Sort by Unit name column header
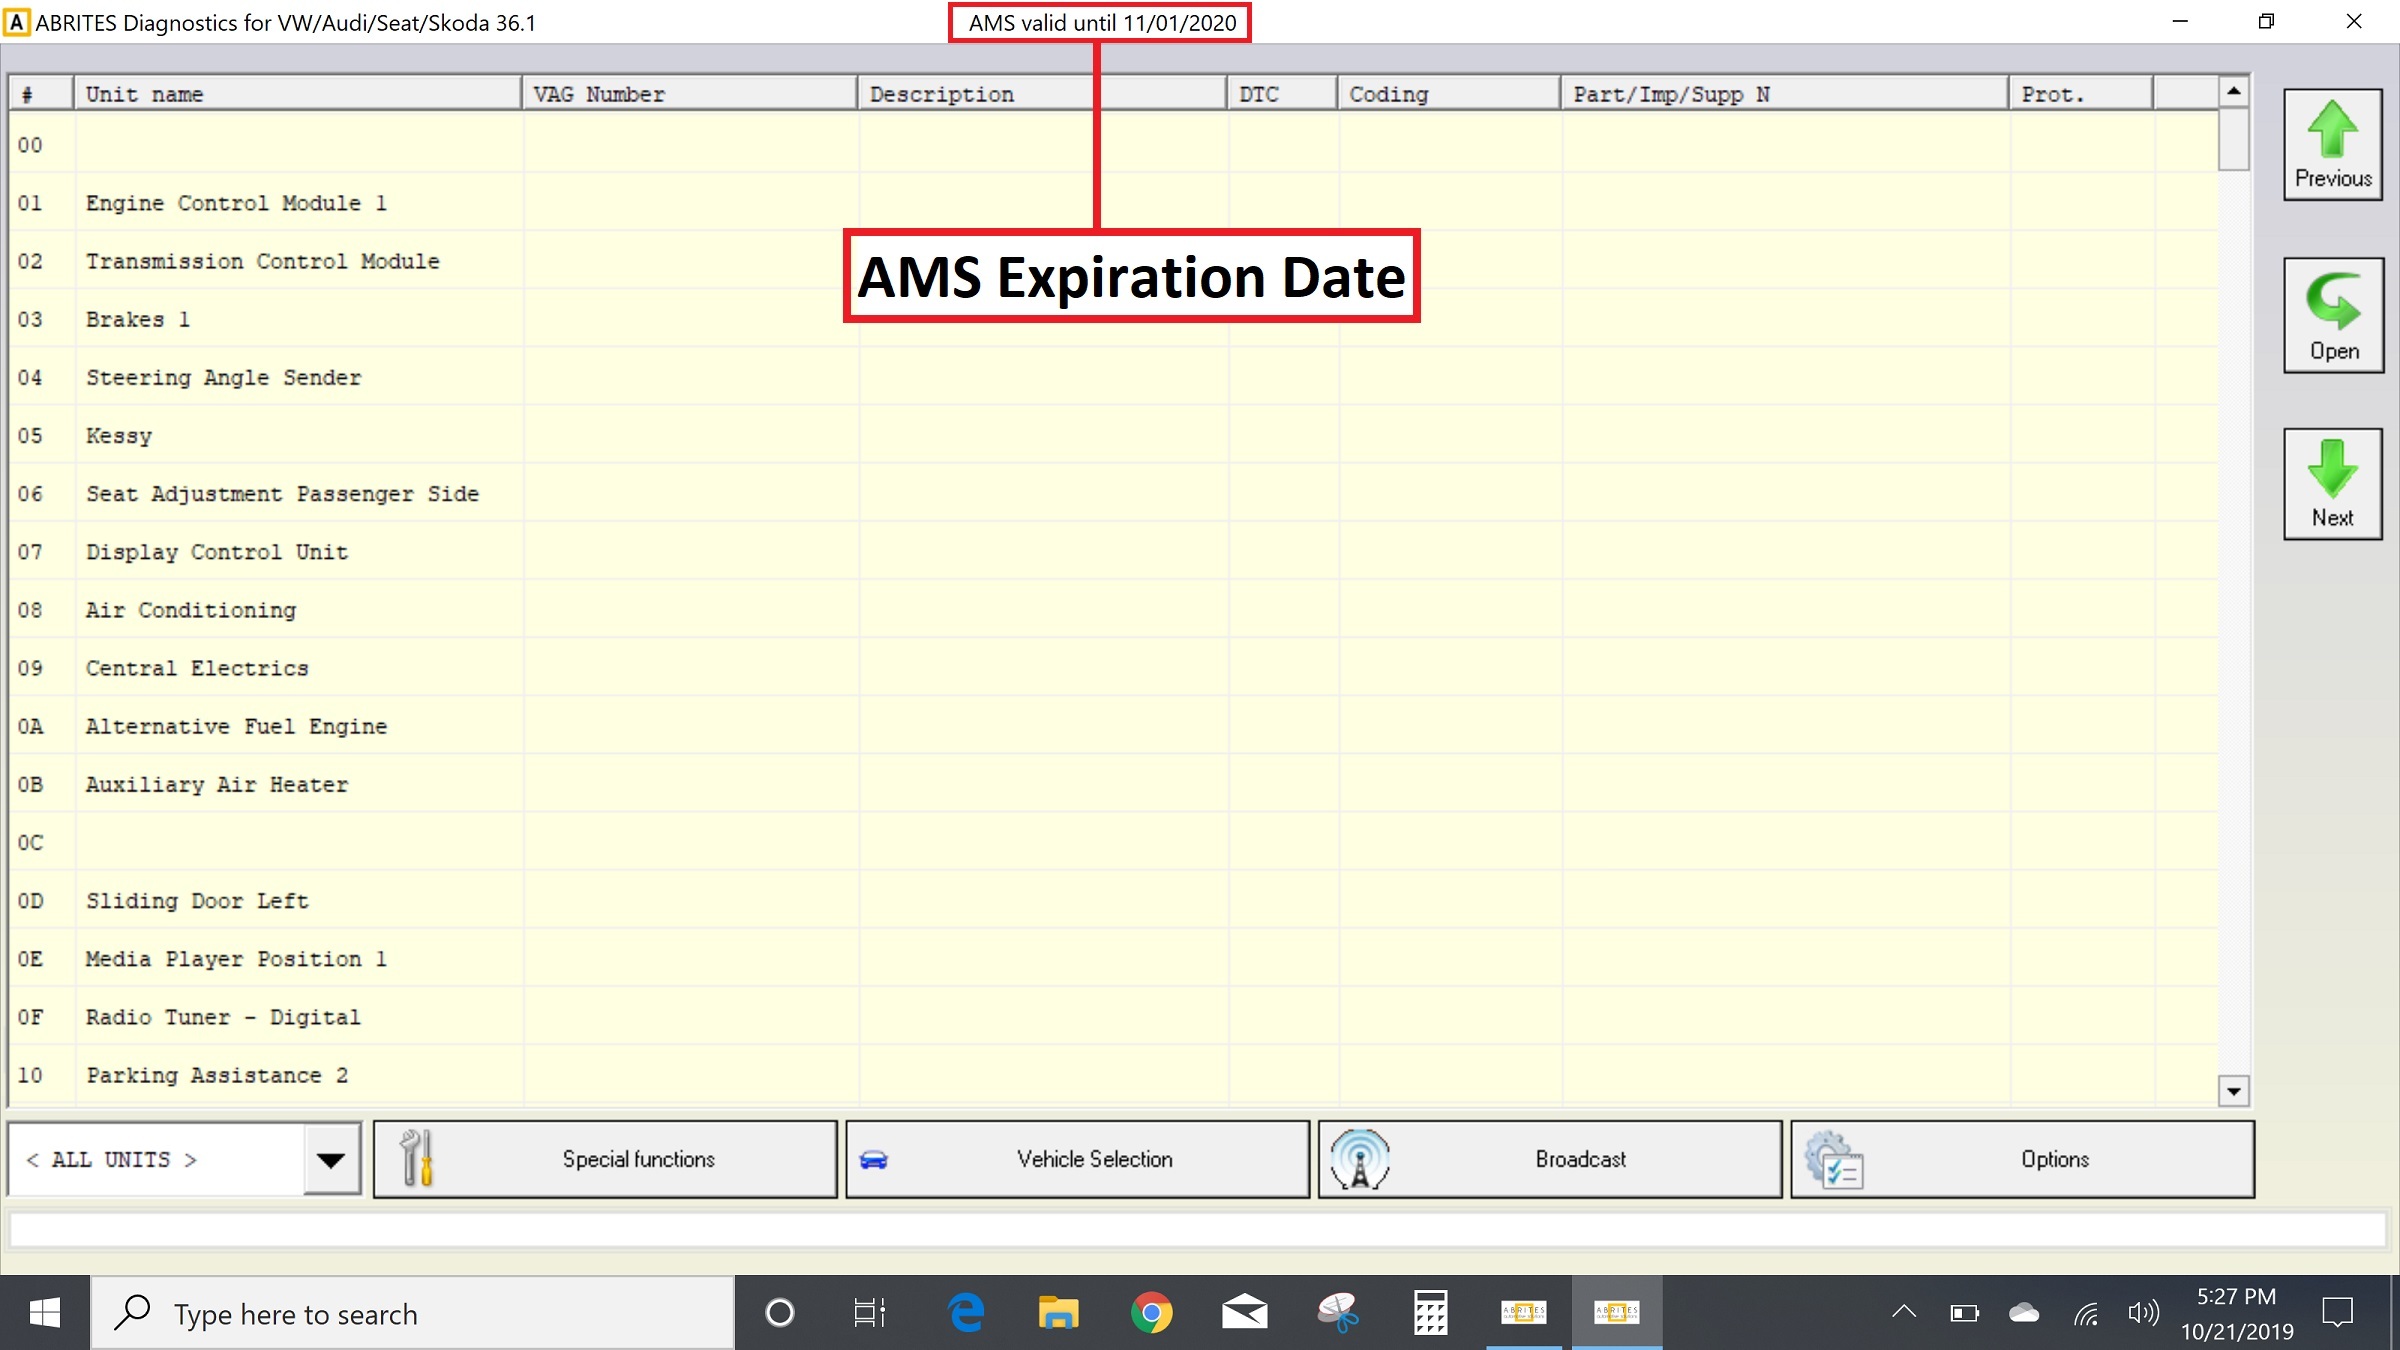Screen dimensions: 2400x1350 [x=296, y=94]
